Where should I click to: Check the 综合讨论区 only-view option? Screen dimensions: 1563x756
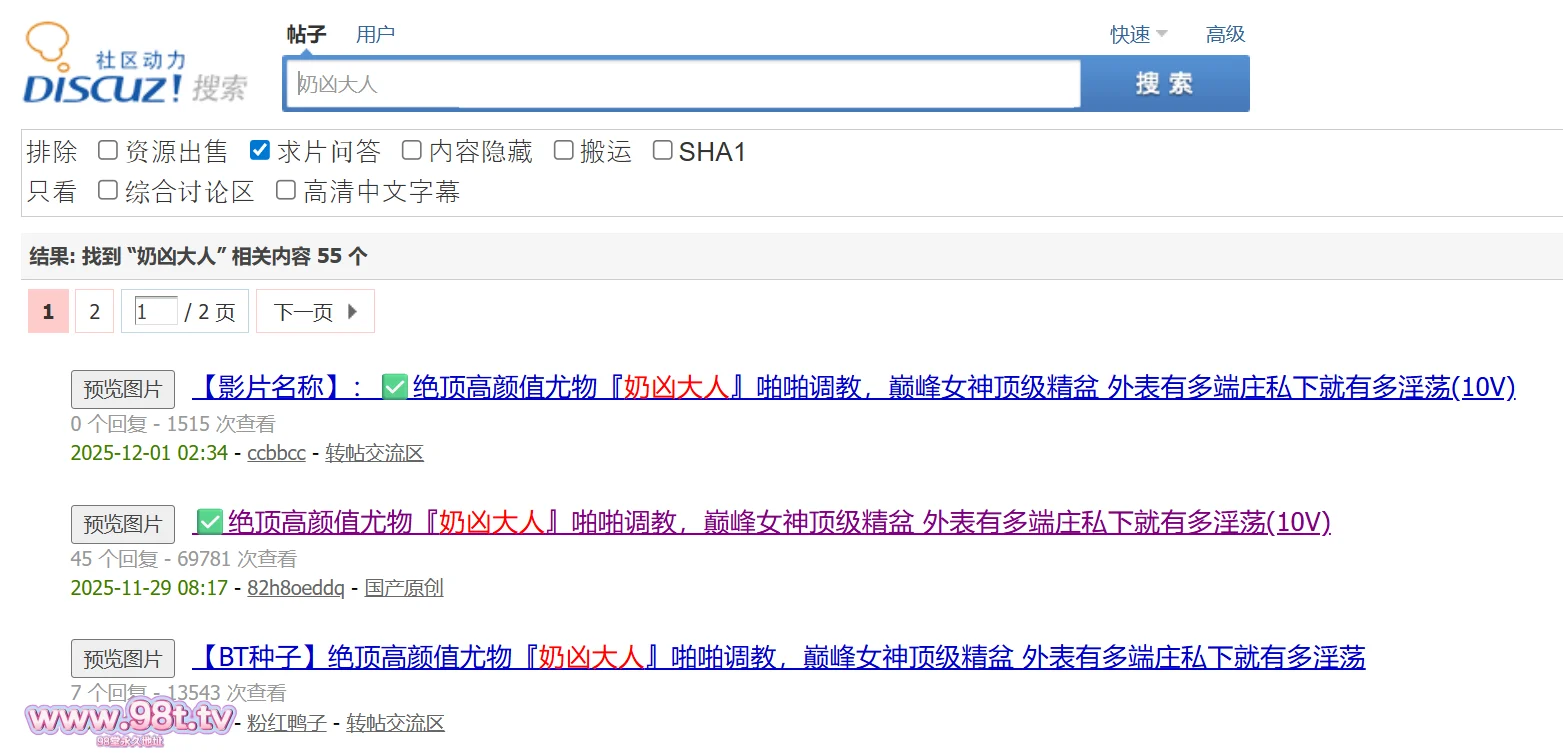point(108,190)
